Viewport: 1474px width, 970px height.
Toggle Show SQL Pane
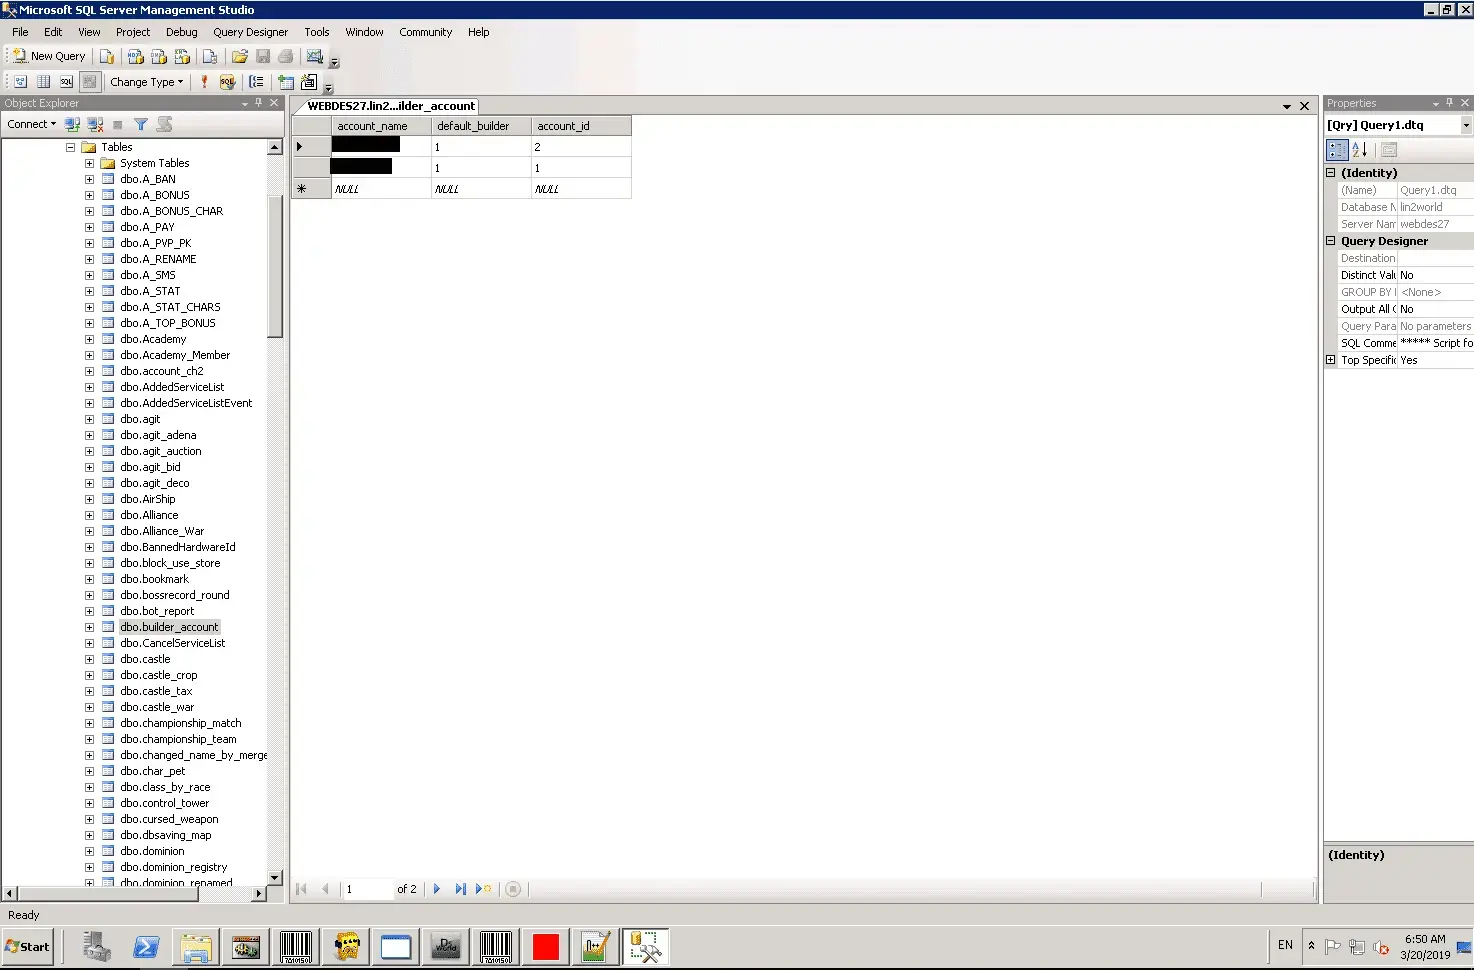click(66, 82)
